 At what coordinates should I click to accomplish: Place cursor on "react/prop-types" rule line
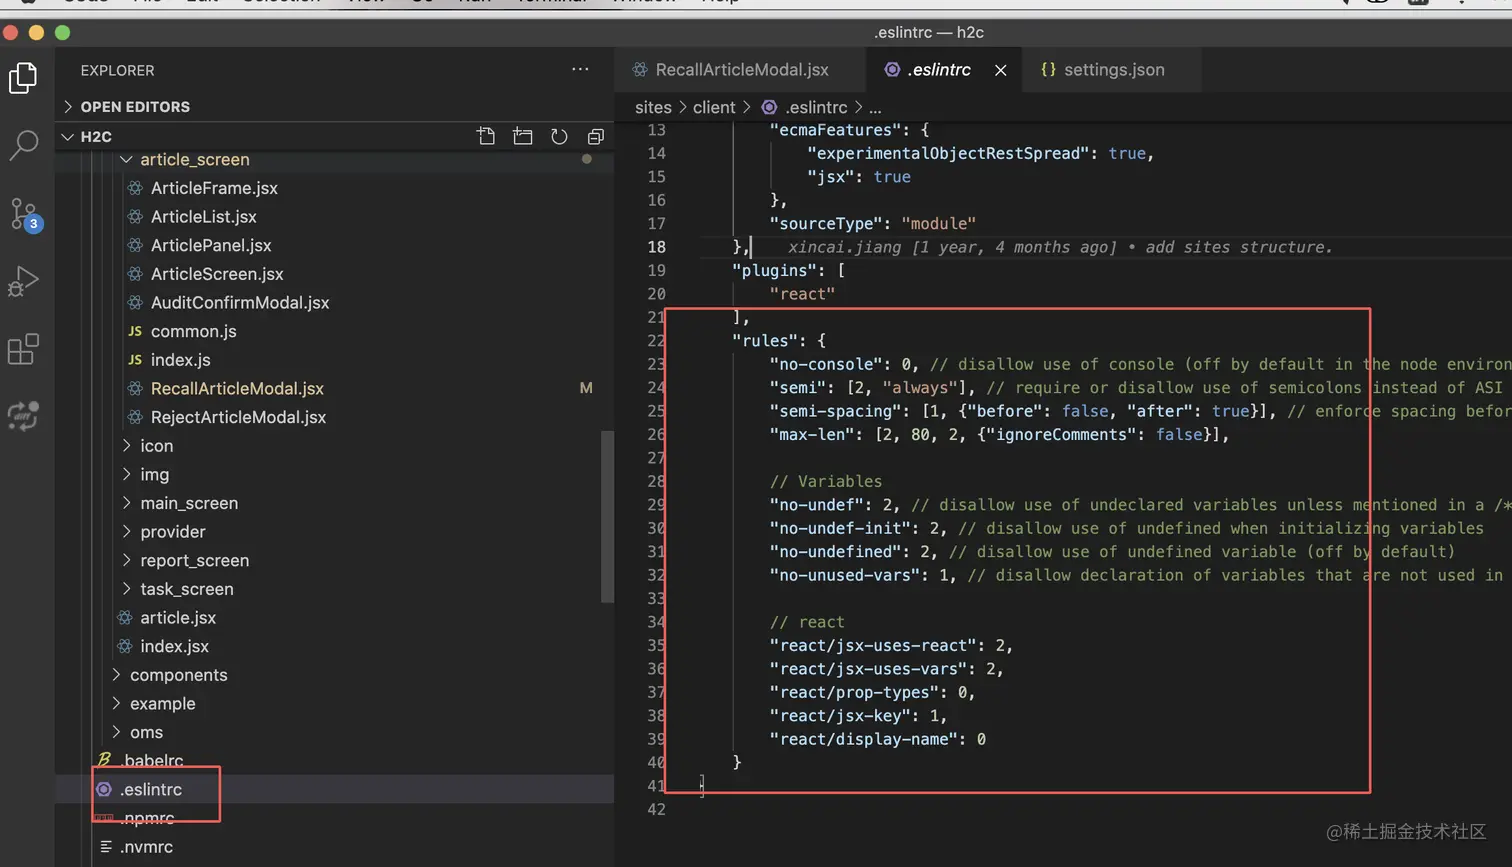871,693
